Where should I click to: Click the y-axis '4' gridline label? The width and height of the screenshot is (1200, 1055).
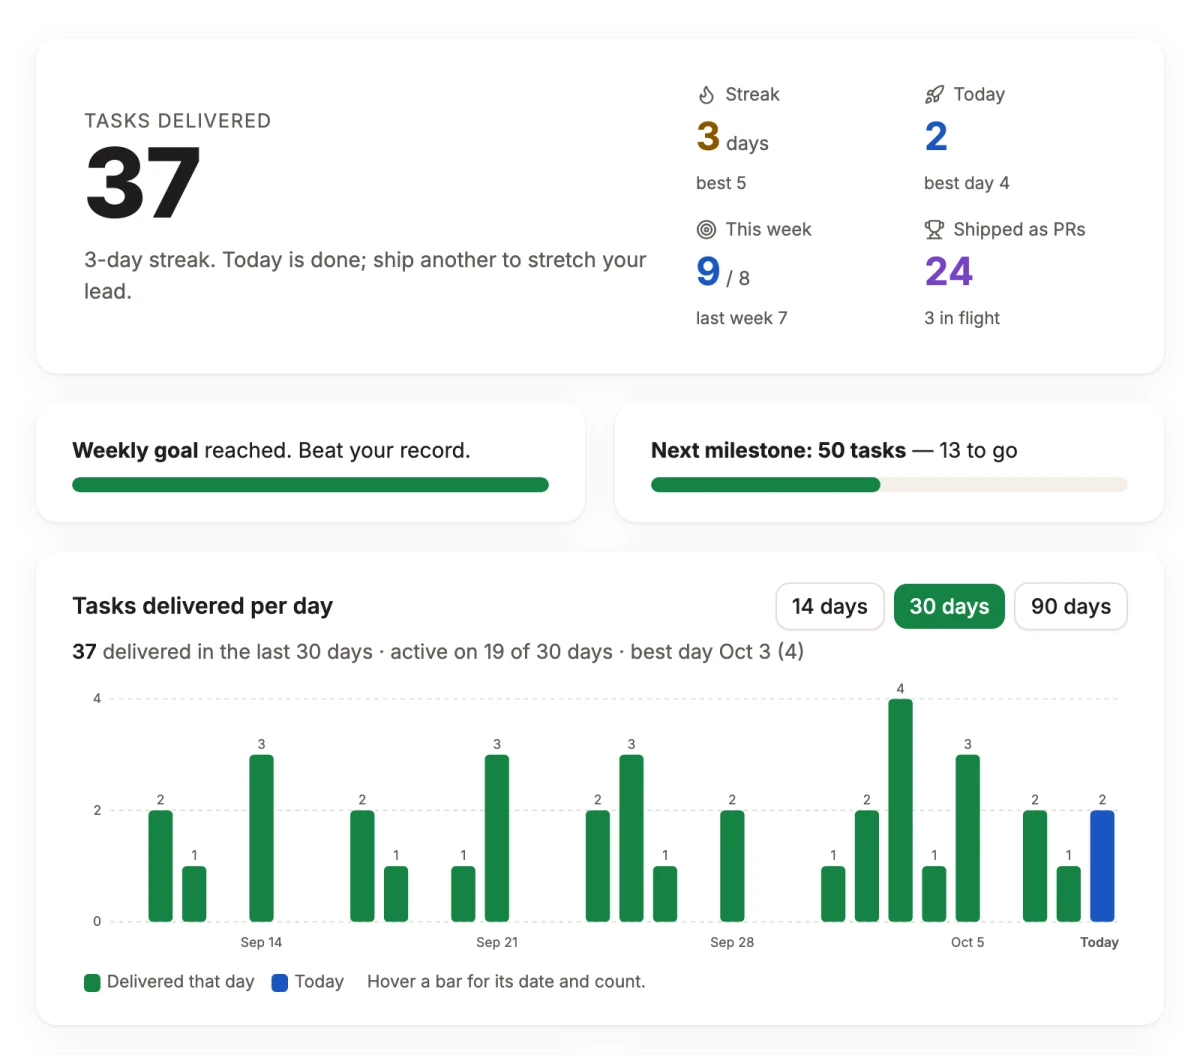tap(97, 699)
